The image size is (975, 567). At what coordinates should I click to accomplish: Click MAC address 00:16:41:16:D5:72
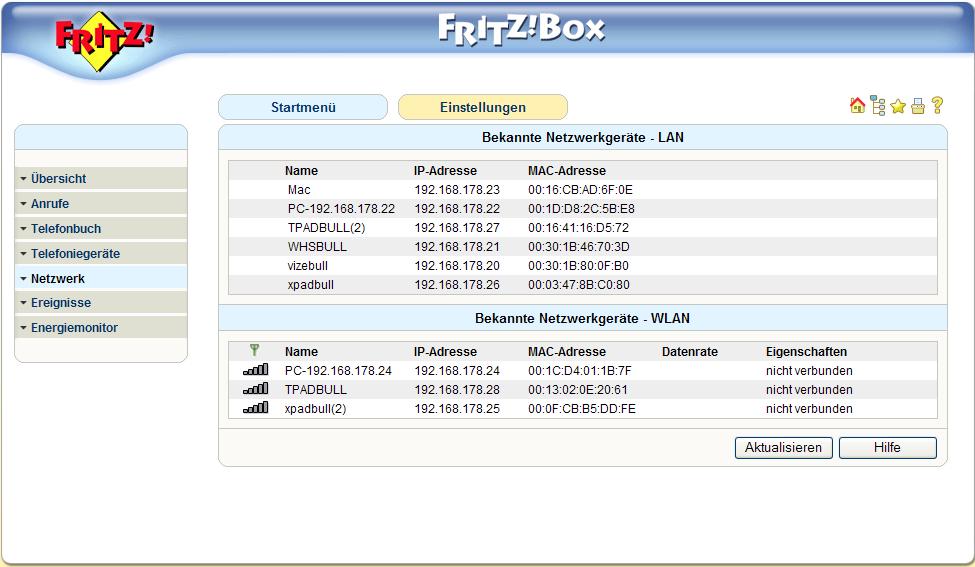click(x=578, y=228)
